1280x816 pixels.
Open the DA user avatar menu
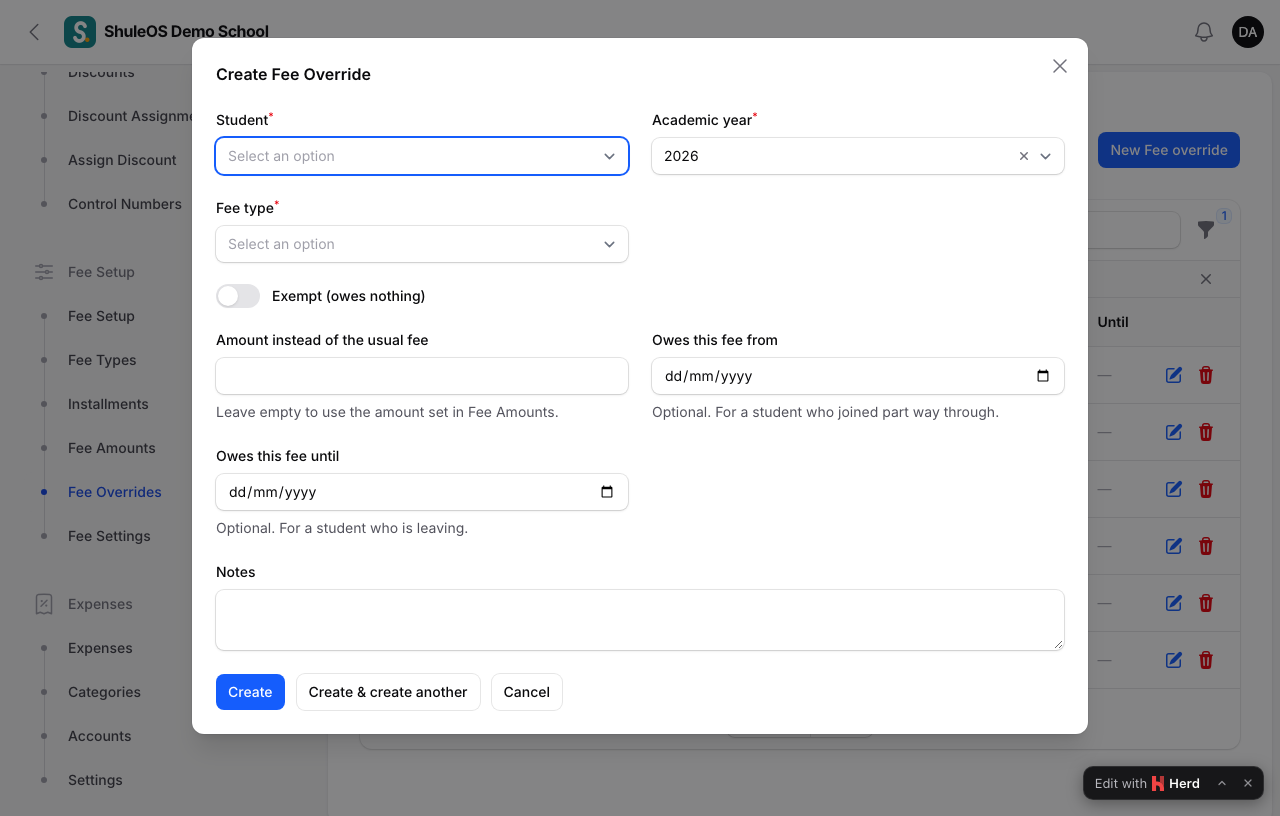coord(1248,32)
